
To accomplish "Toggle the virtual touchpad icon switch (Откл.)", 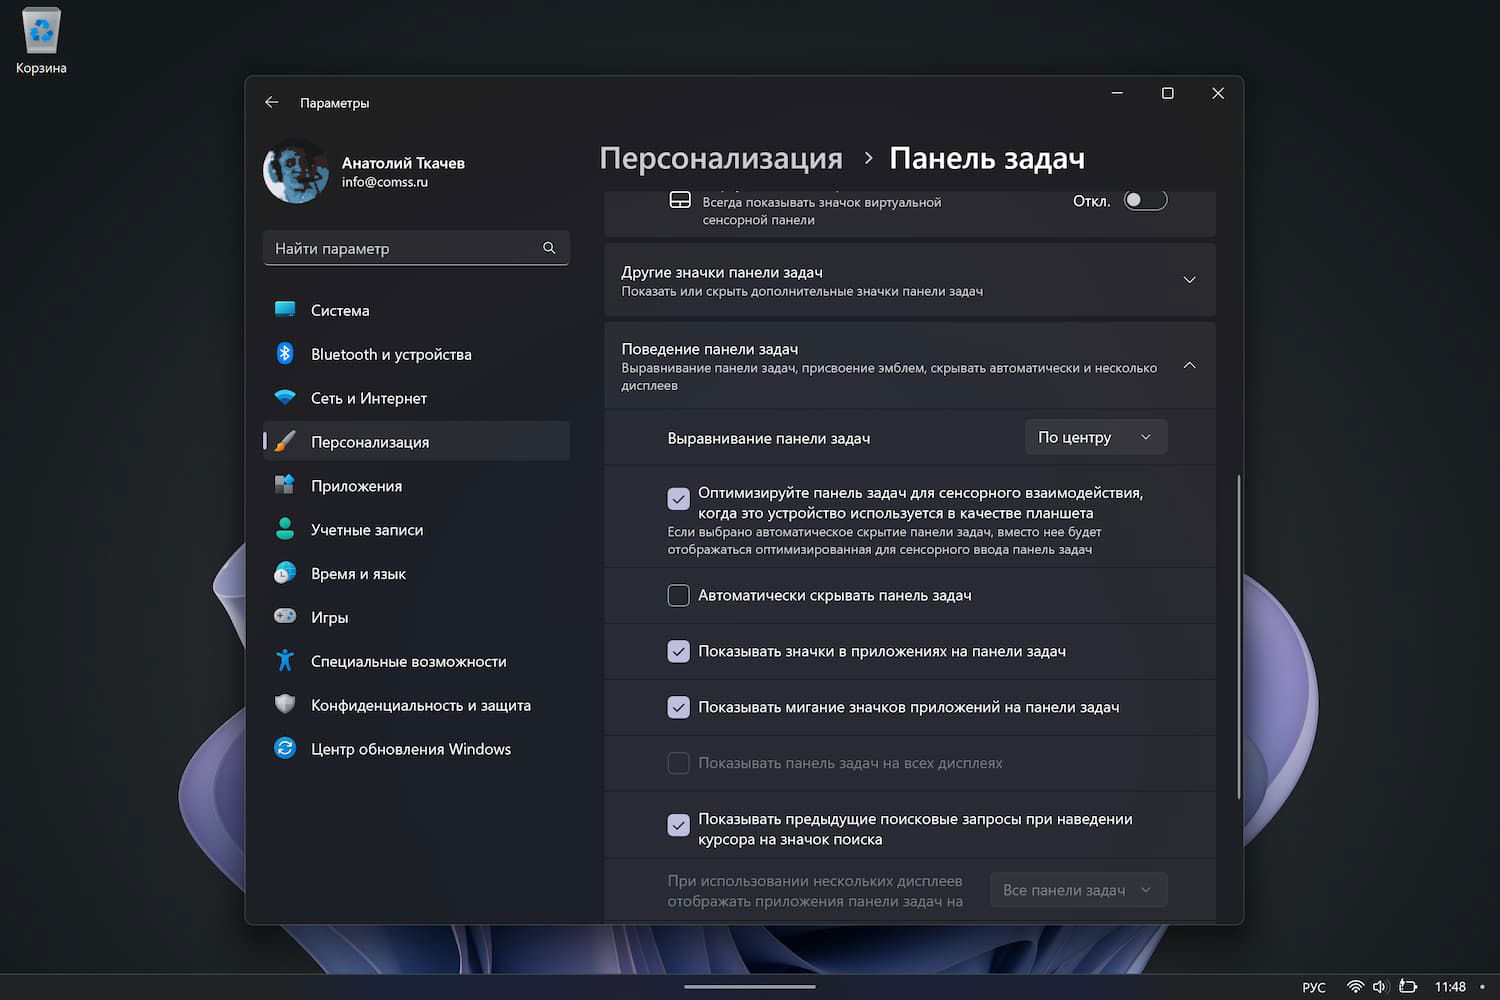I will (1145, 200).
